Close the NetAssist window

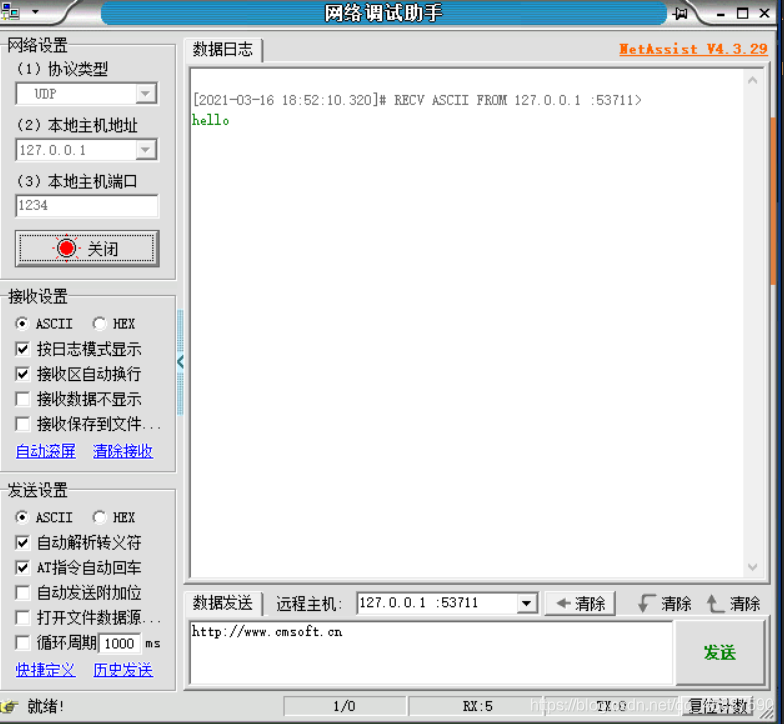(x=764, y=14)
